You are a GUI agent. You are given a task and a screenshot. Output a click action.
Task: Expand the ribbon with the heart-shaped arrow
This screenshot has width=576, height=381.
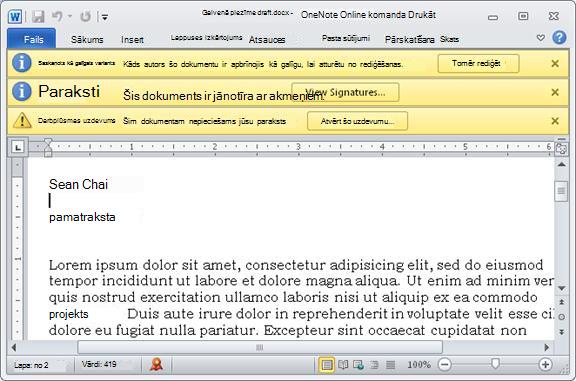pos(540,37)
